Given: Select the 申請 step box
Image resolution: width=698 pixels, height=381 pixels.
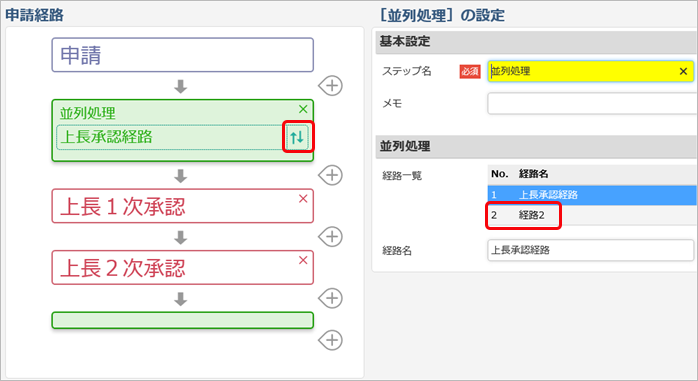Looking at the screenshot, I should pos(183,55).
